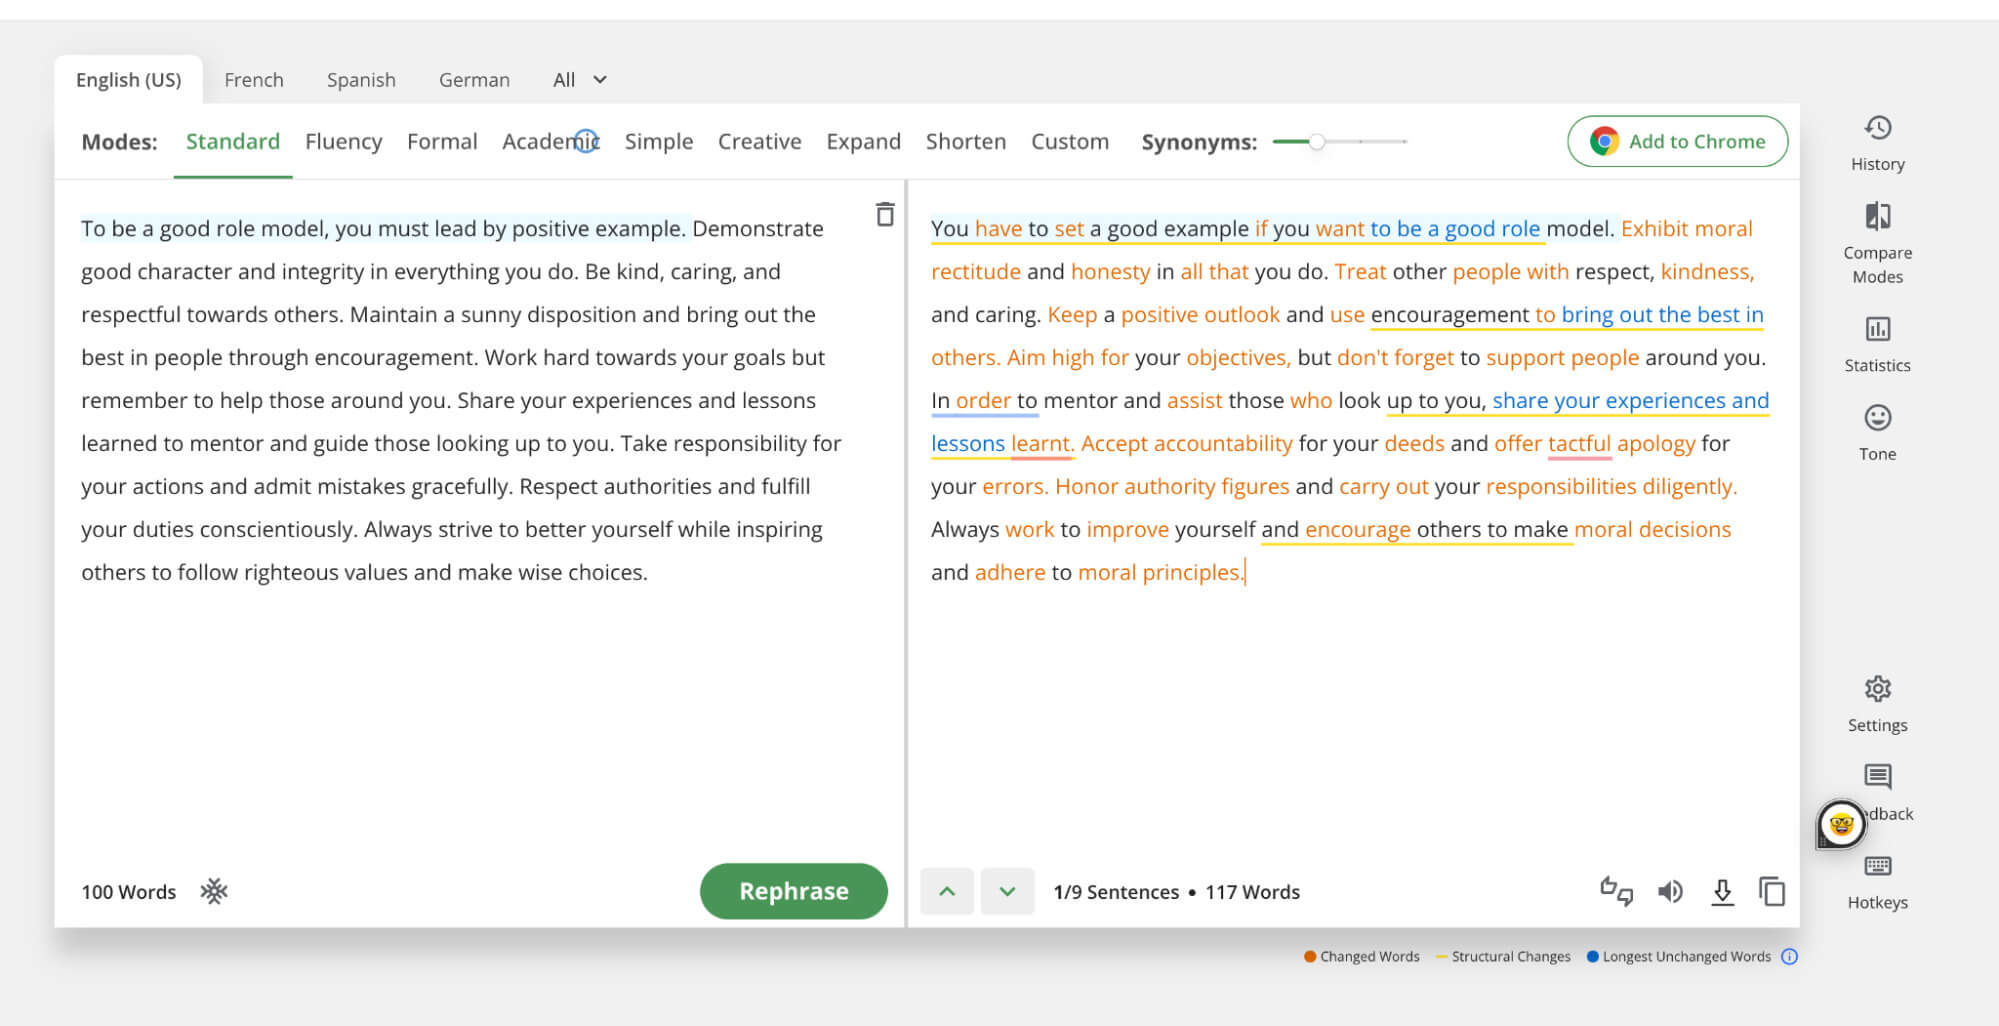The image size is (1999, 1026).
Task: Expand the All languages dropdown
Action: tap(580, 80)
